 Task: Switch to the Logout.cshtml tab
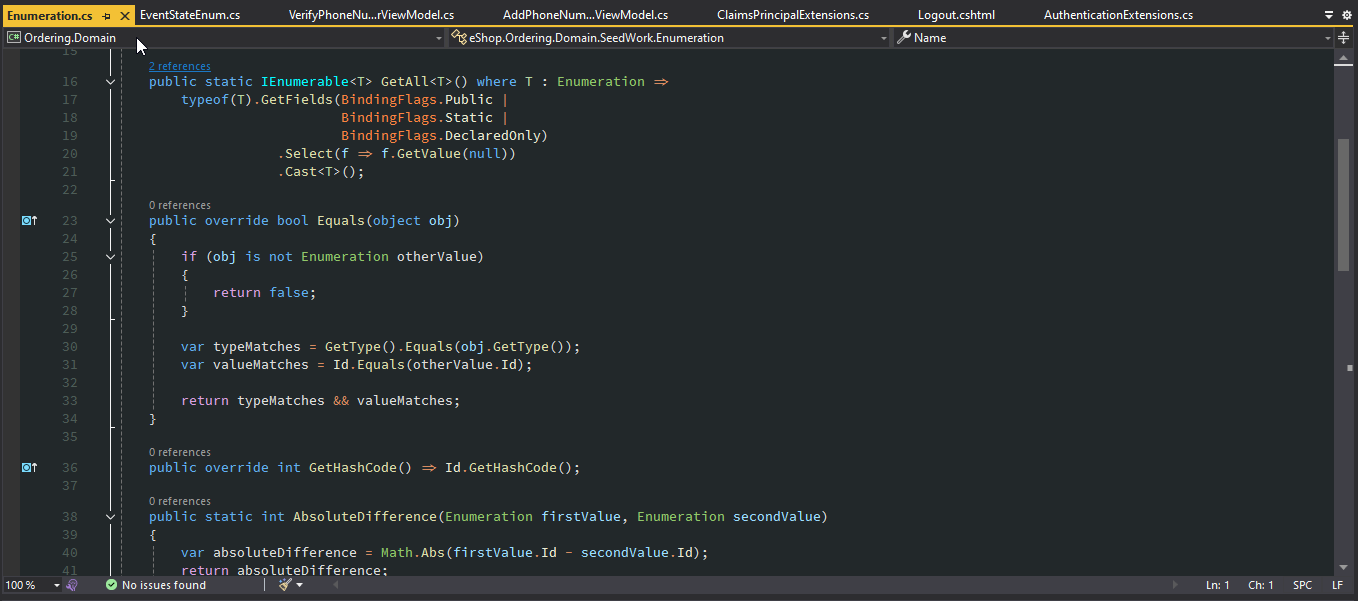[x=956, y=15]
